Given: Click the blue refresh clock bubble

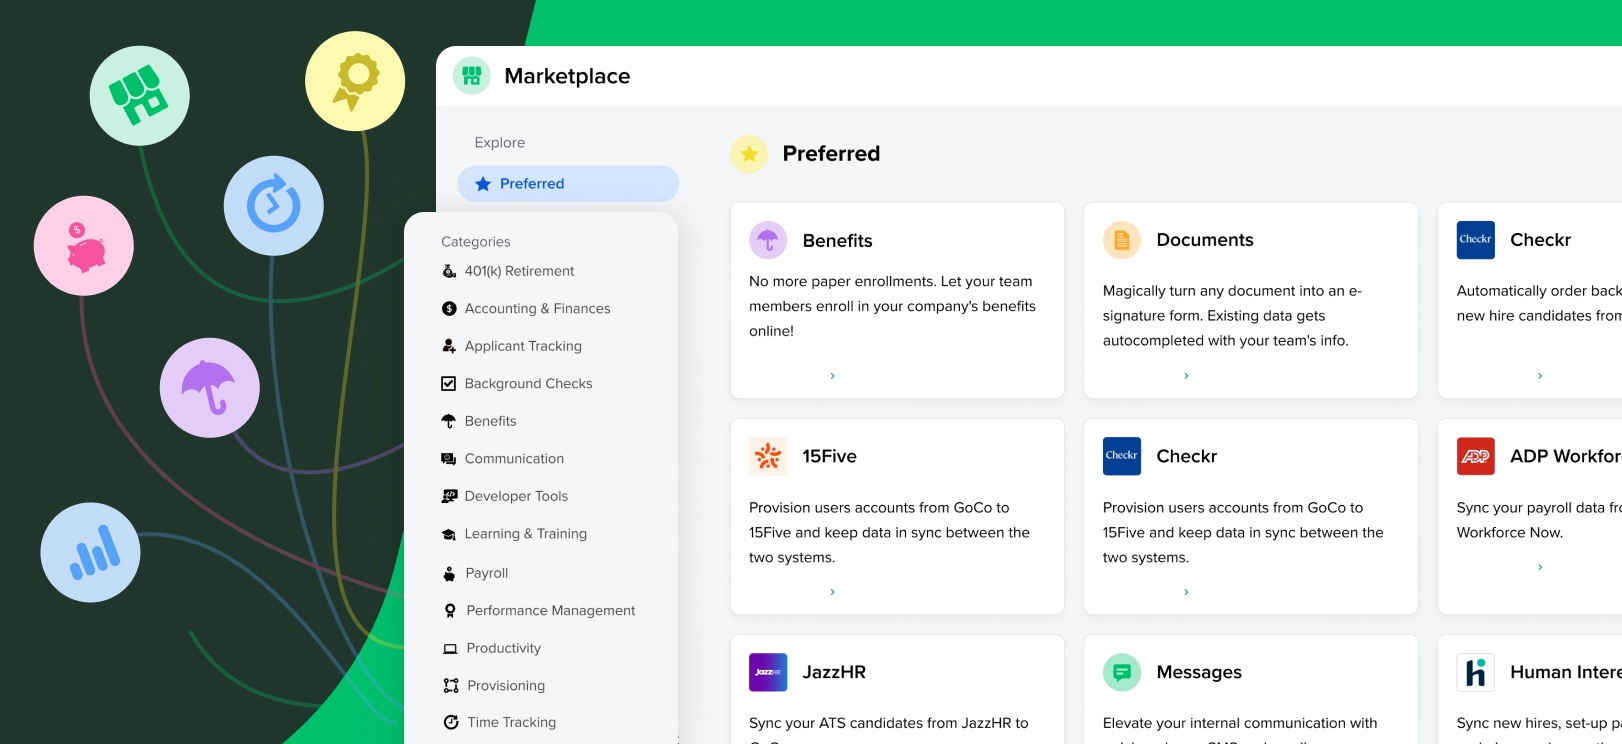Looking at the screenshot, I should coord(274,206).
